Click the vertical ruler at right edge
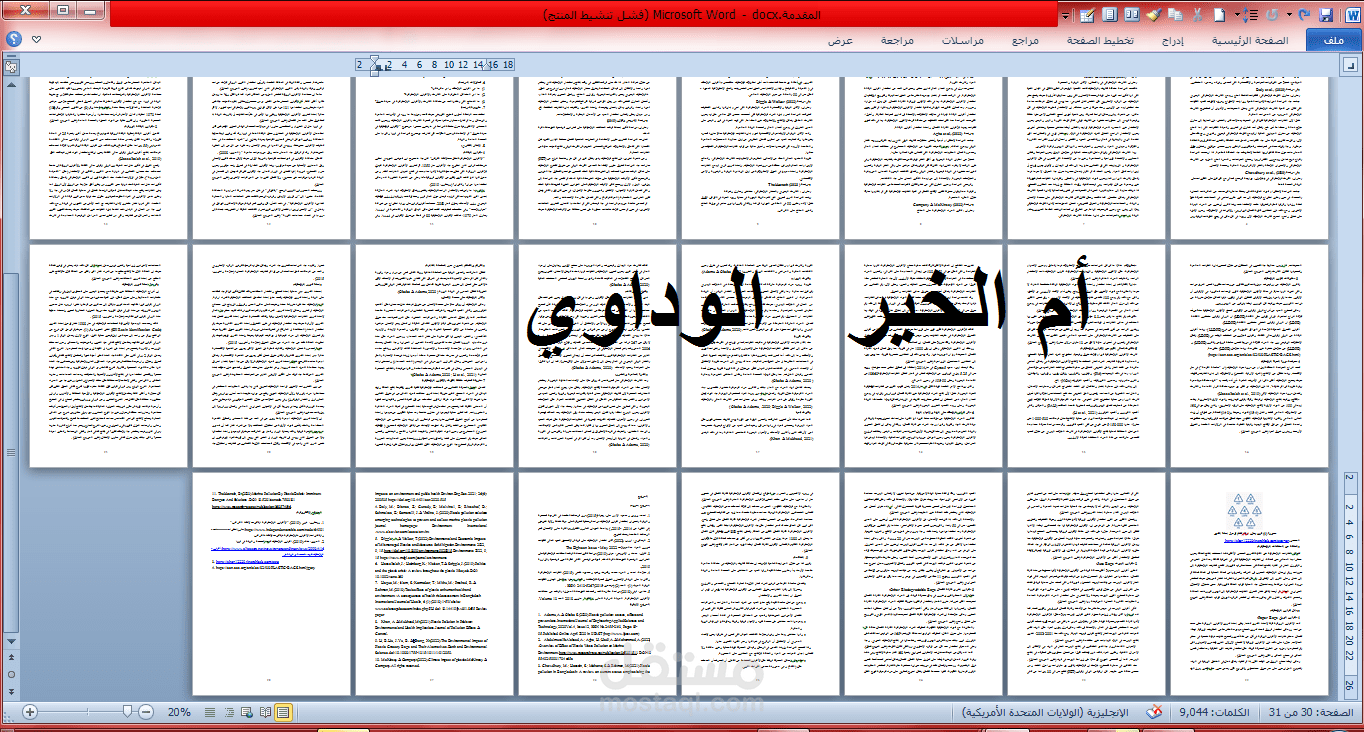The image size is (1364, 732). click(1348, 583)
